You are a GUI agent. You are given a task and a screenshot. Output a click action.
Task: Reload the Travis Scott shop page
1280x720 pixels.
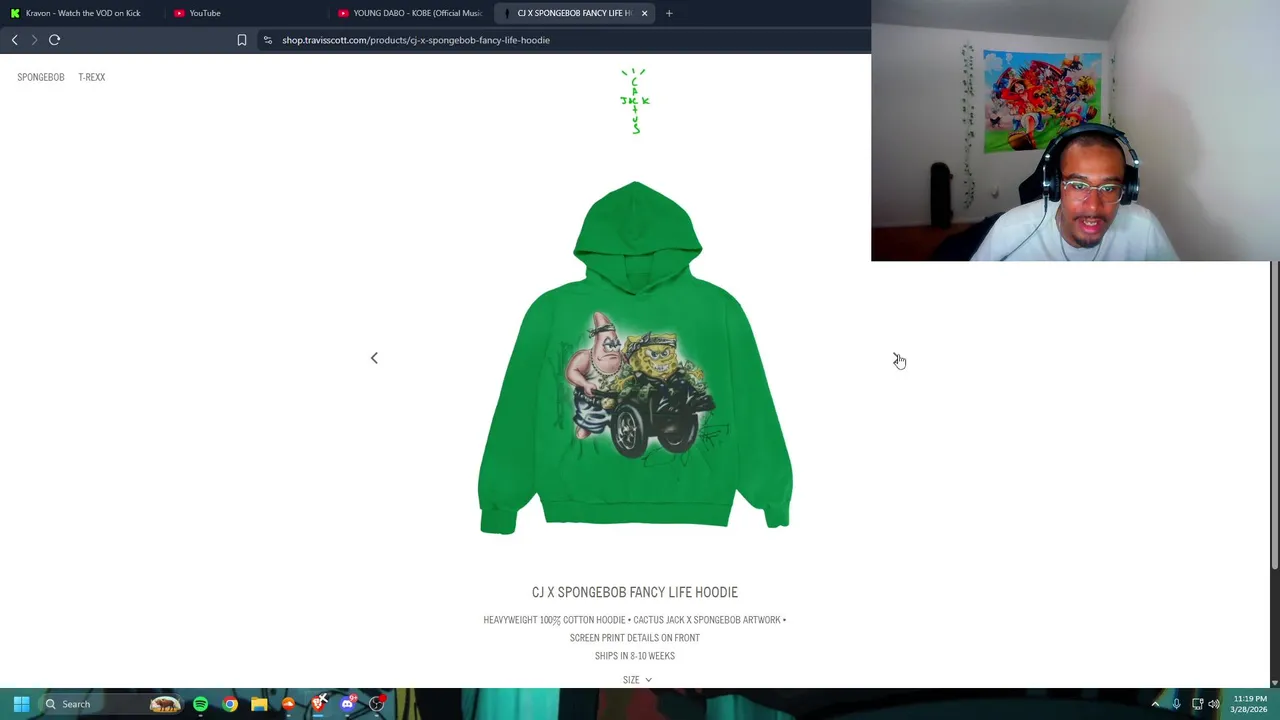tap(55, 40)
